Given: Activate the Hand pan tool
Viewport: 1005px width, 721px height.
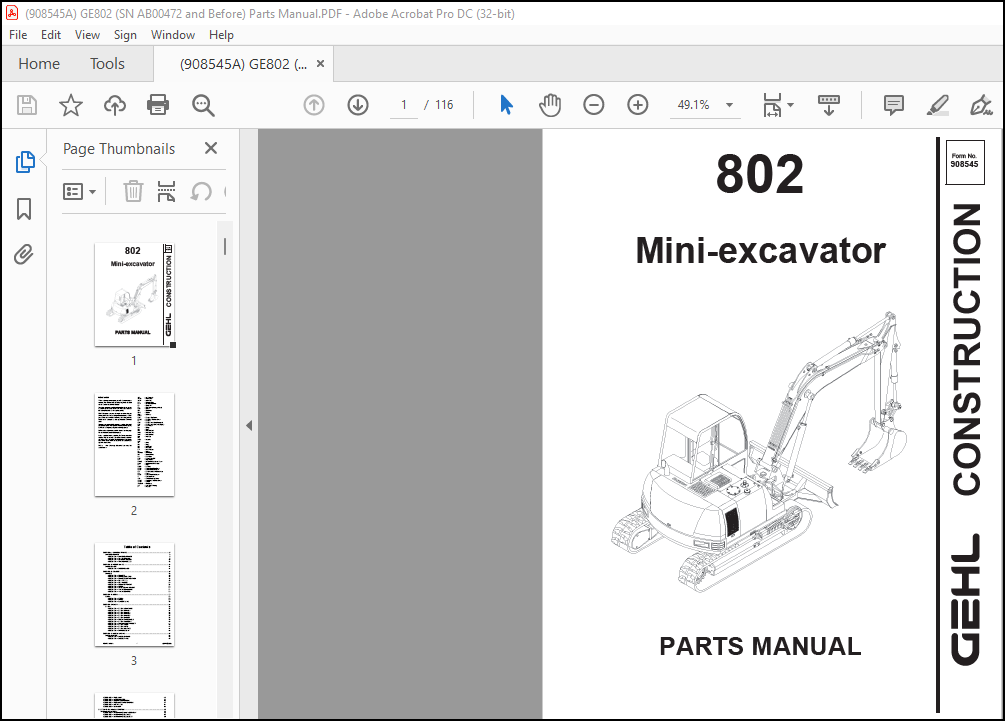Looking at the screenshot, I should [550, 105].
